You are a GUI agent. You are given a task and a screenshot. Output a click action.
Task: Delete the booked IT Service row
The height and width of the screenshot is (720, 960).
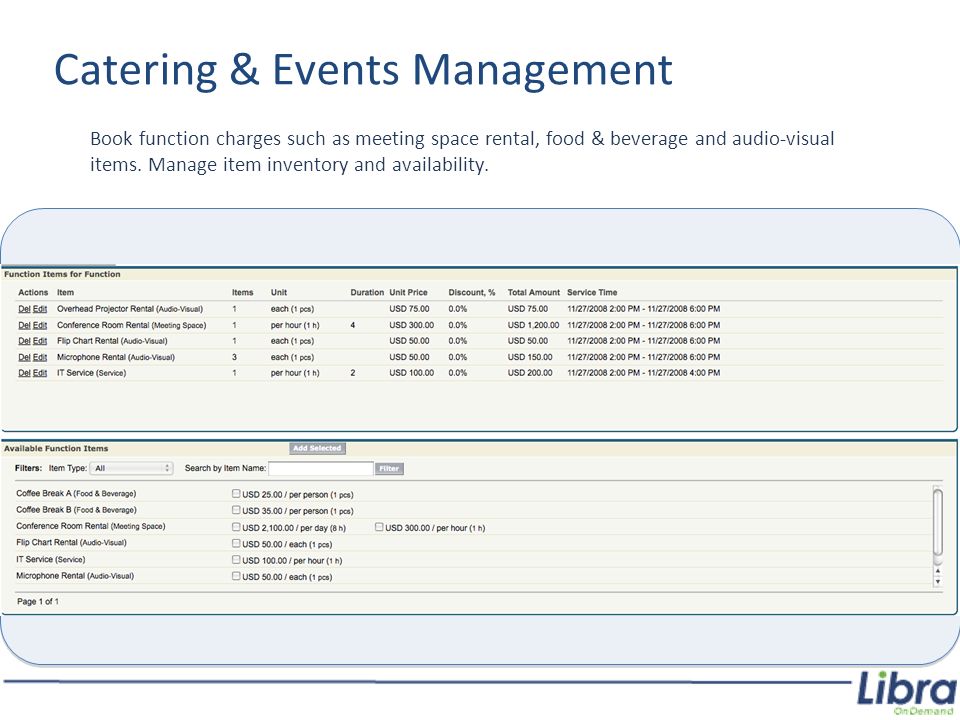(x=24, y=373)
